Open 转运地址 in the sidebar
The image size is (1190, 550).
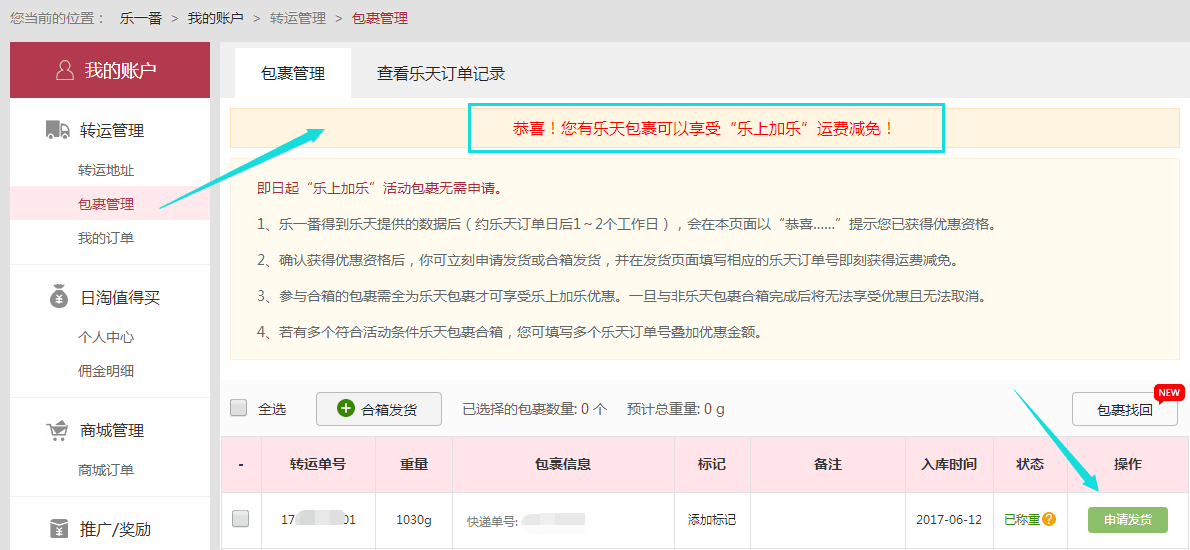click(x=106, y=170)
